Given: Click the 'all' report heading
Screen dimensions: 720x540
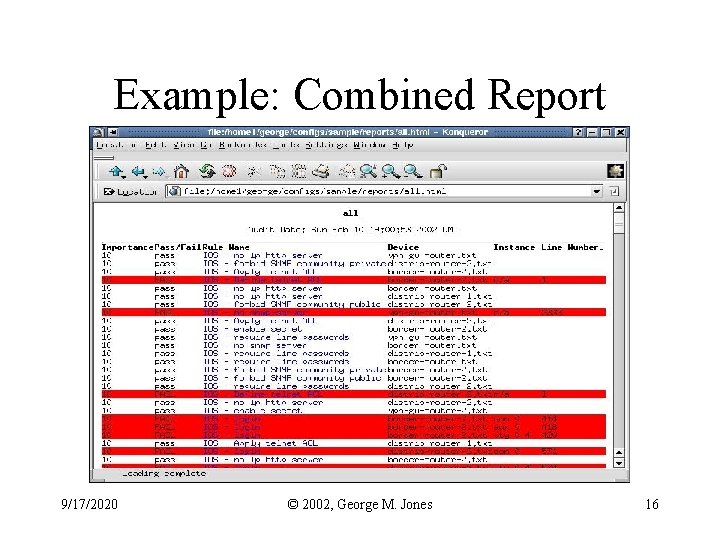Looking at the screenshot, I should 350,213.
